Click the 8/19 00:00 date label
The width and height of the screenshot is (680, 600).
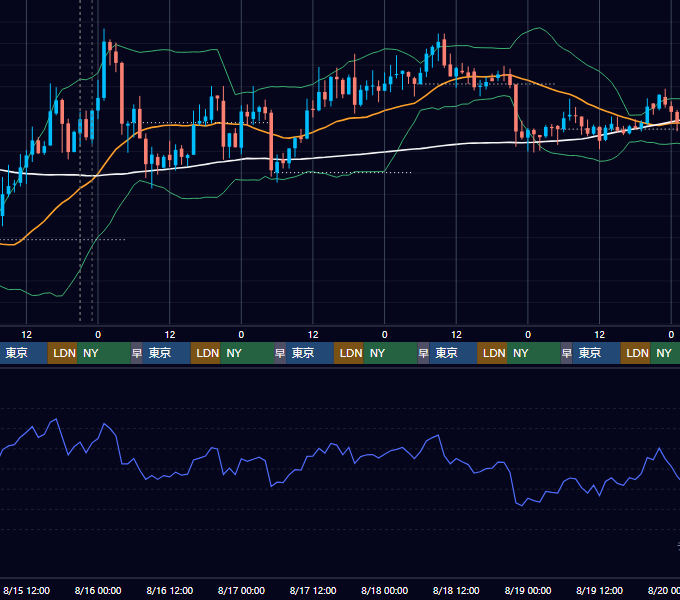pyautogui.click(x=528, y=590)
